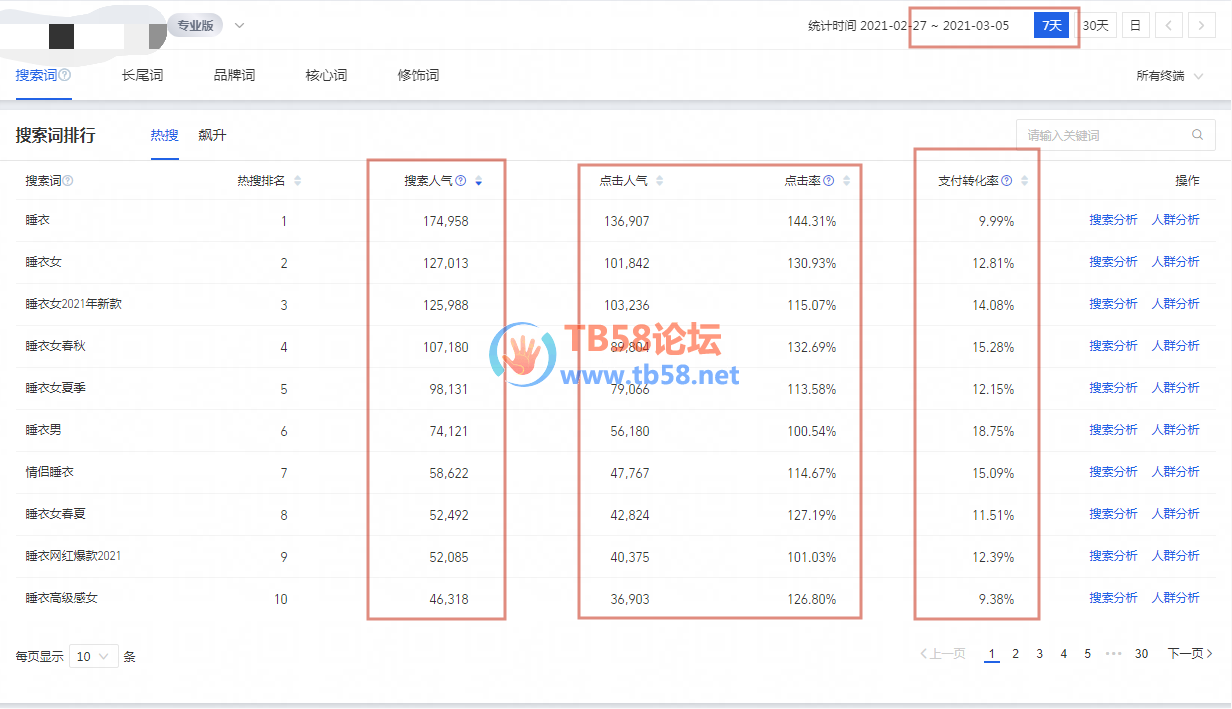Image resolution: width=1232 pixels, height=709 pixels.
Task: Expand the 专业版 version dropdown arrow
Action: click(239, 26)
